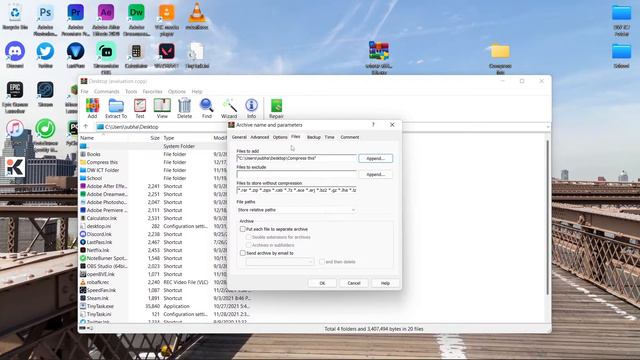Click the Delete trash can toolbar icon
640x360 pixels.
coord(184,108)
